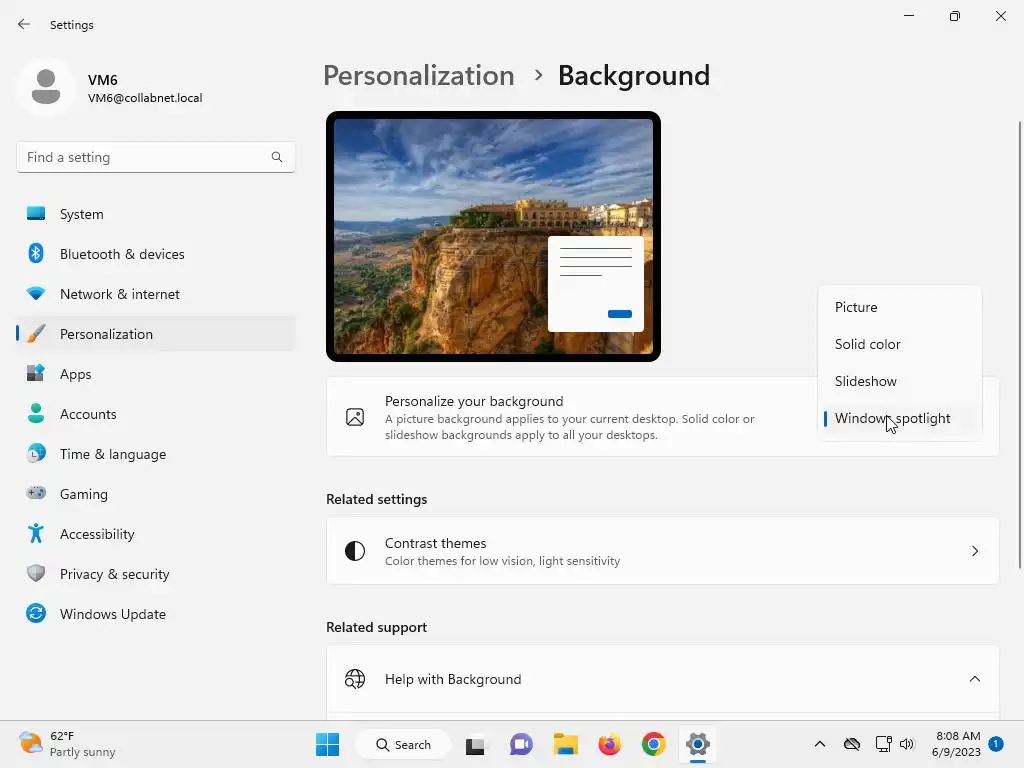The width and height of the screenshot is (1024, 768).
Task: Click the search magnifier in Find a setting
Action: click(x=277, y=157)
